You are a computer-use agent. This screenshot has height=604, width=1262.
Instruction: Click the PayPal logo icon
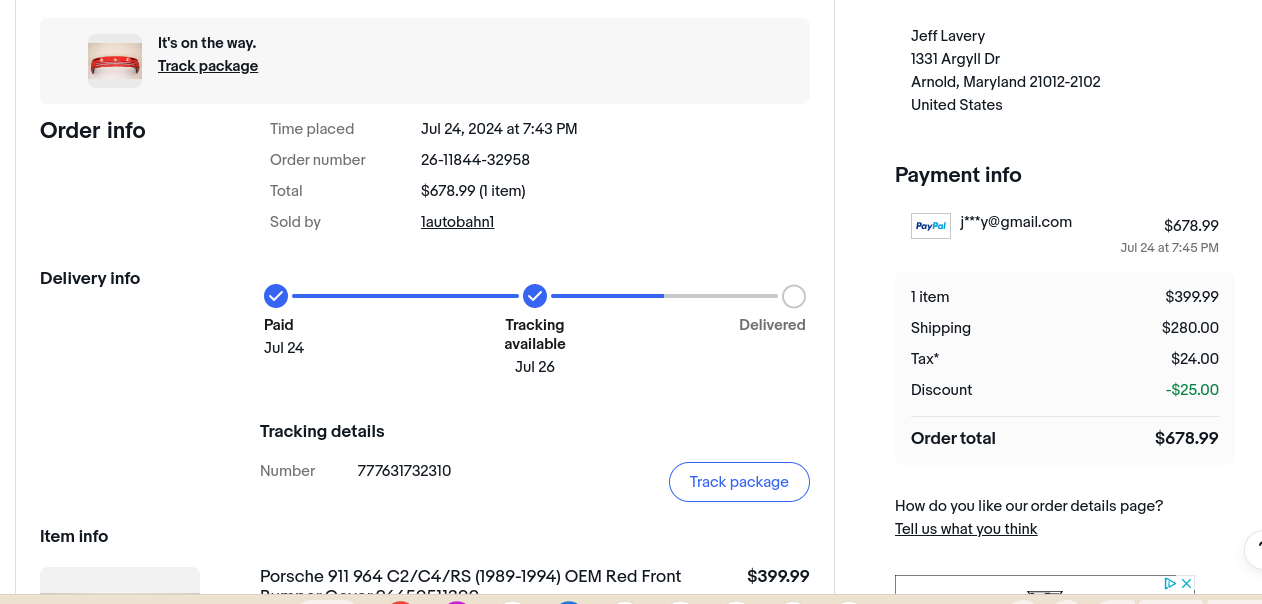point(931,226)
